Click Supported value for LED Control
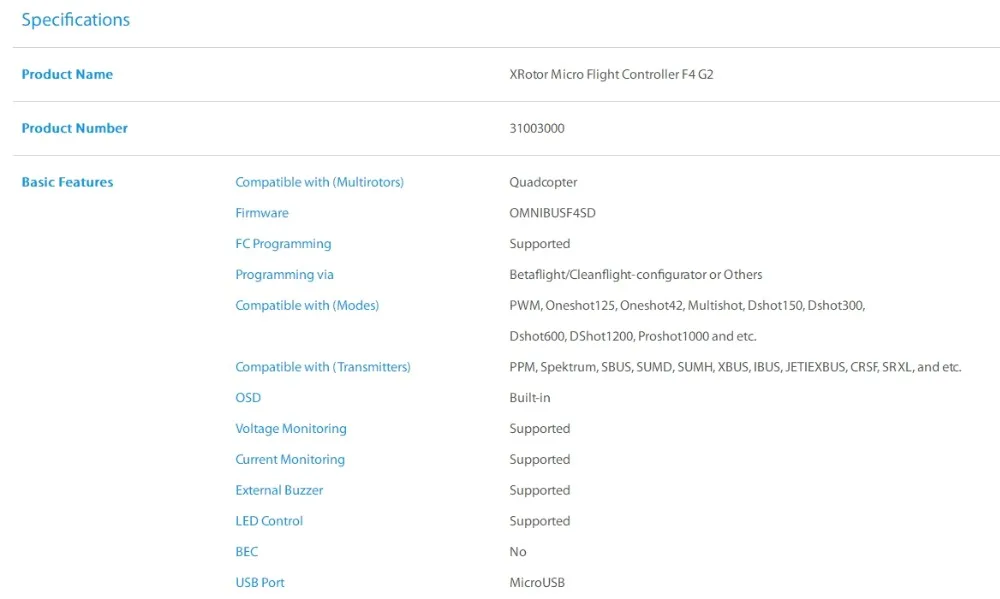The image size is (1000, 599). [x=540, y=521]
